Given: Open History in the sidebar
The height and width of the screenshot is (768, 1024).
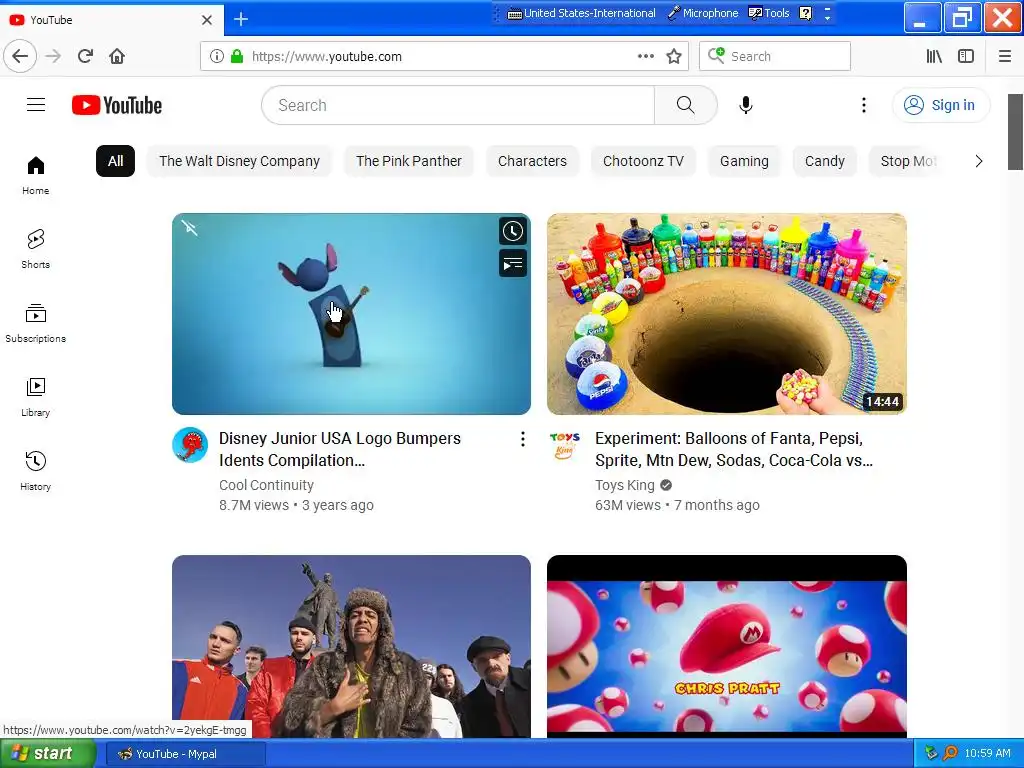Looking at the screenshot, I should (x=35, y=471).
